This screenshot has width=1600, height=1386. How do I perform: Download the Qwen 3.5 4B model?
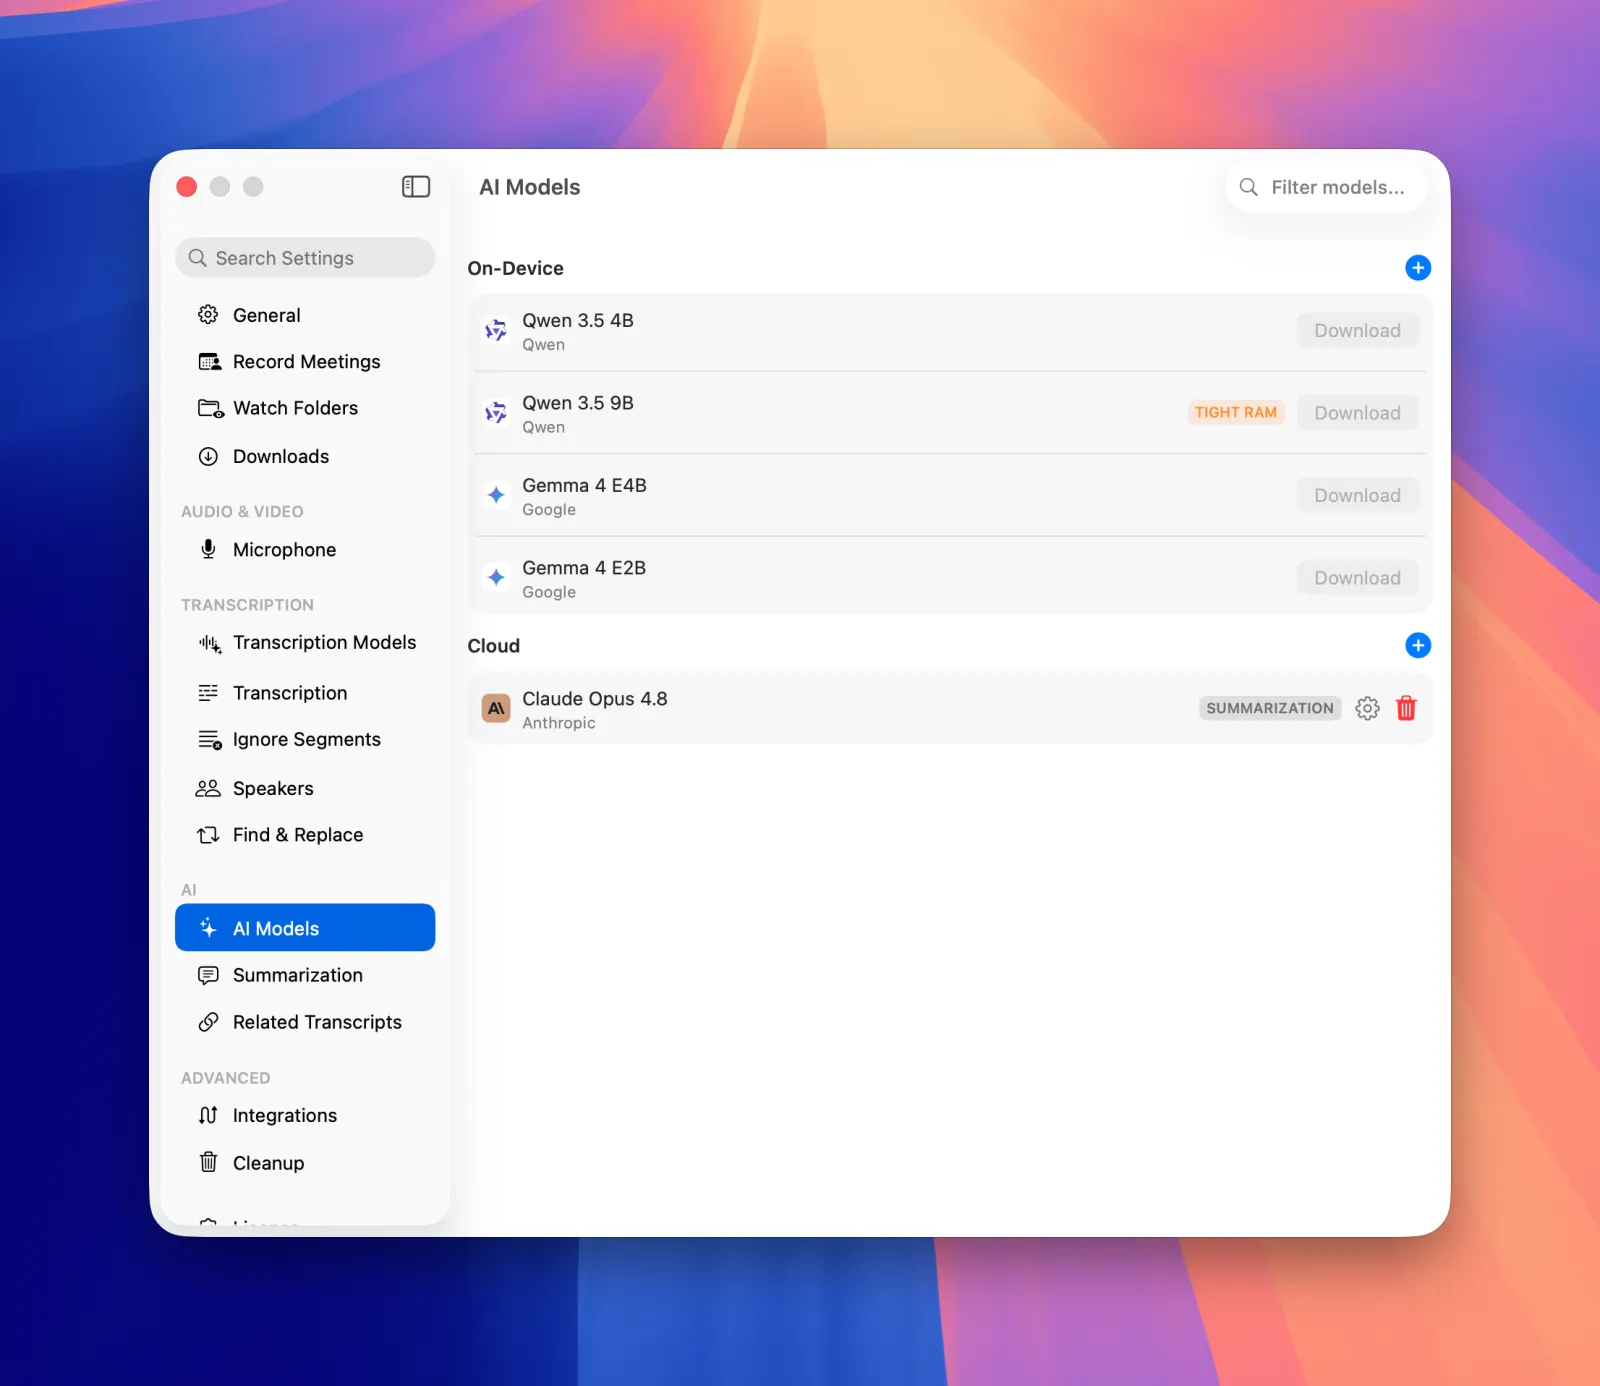[x=1357, y=330]
